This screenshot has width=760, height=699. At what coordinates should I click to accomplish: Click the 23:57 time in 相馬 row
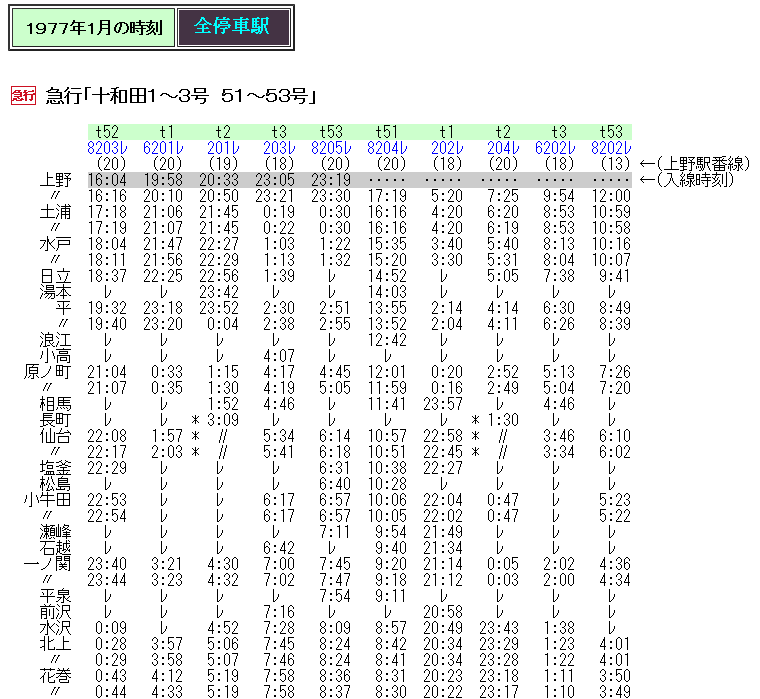(443, 404)
